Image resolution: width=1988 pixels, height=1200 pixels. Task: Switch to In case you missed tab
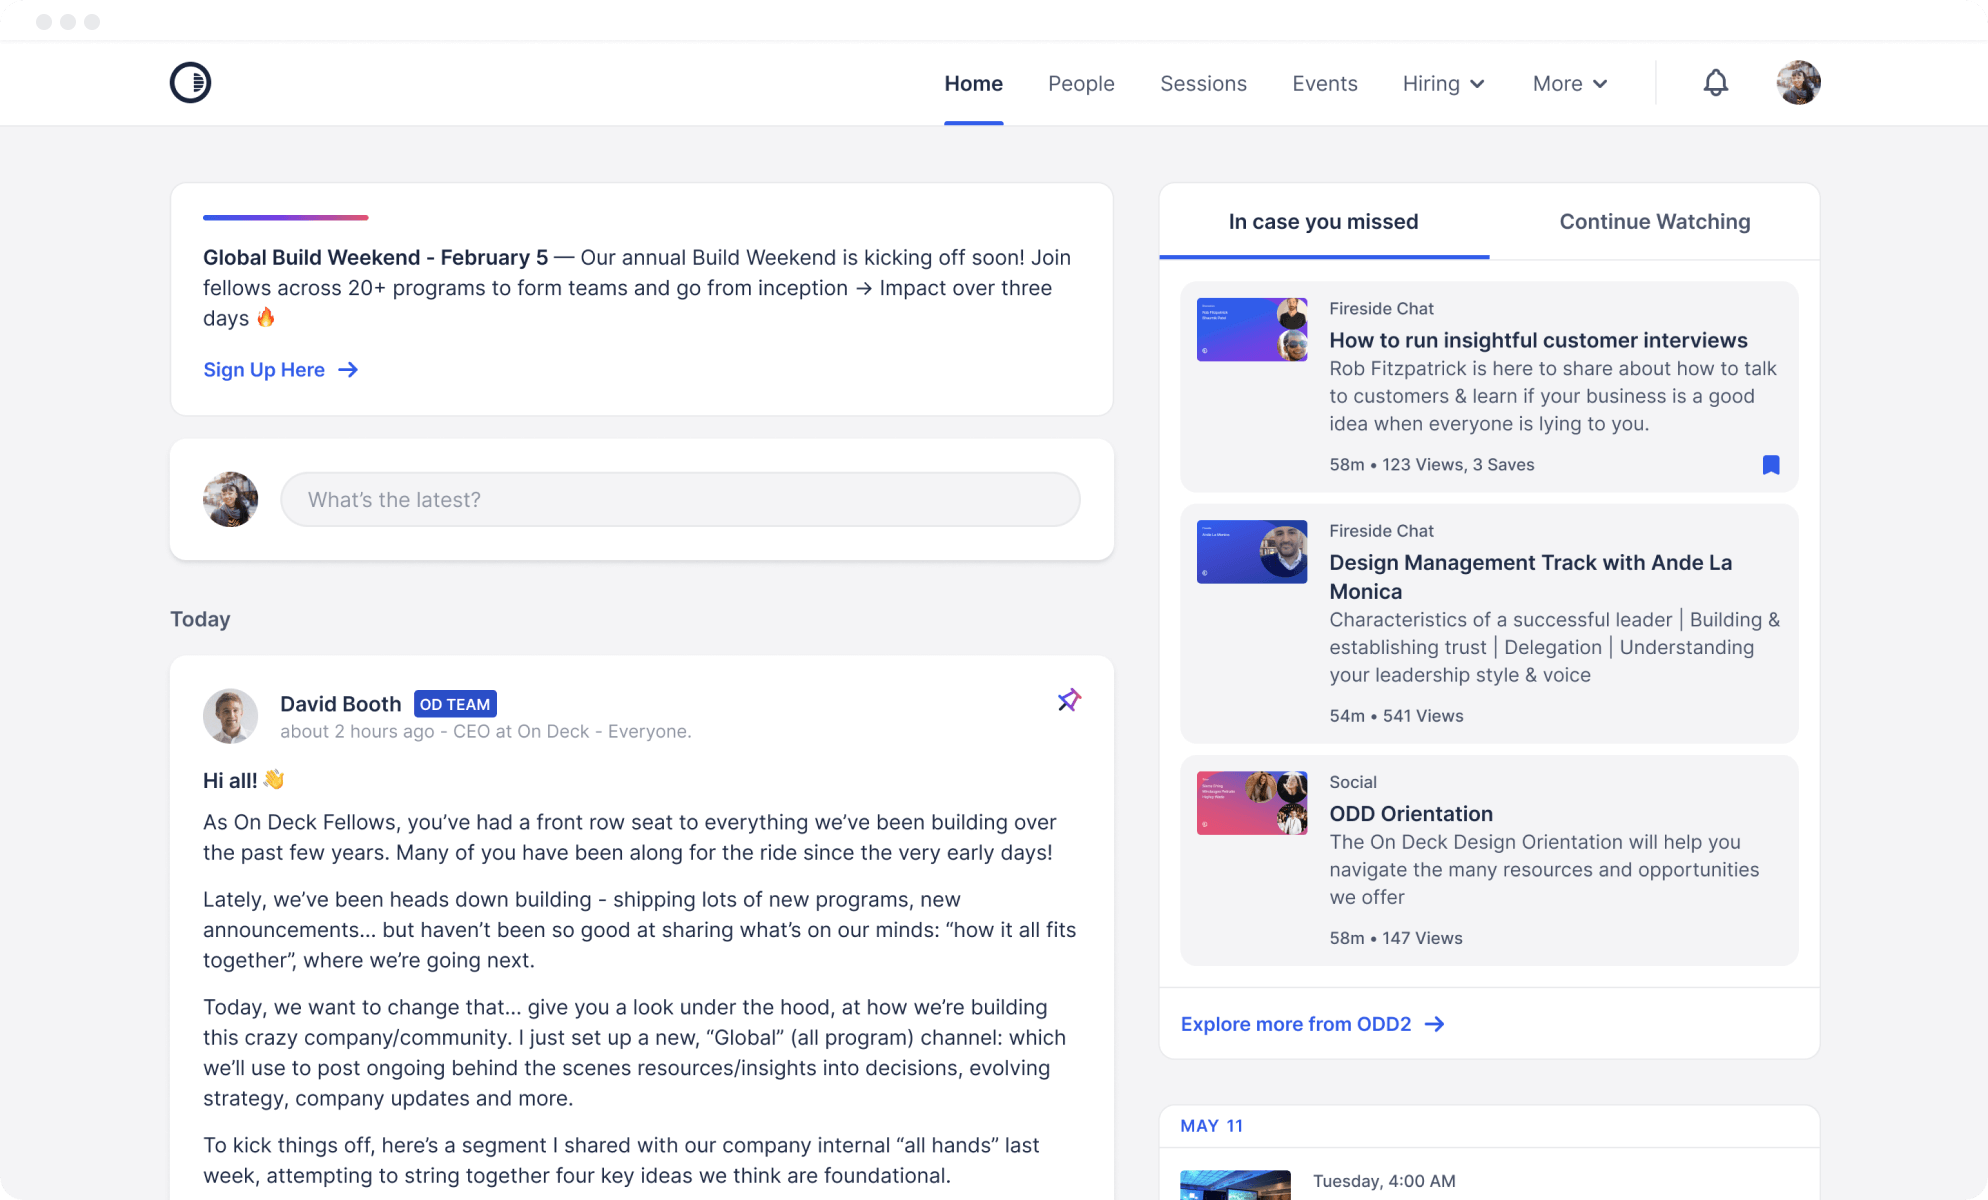[1323, 222]
